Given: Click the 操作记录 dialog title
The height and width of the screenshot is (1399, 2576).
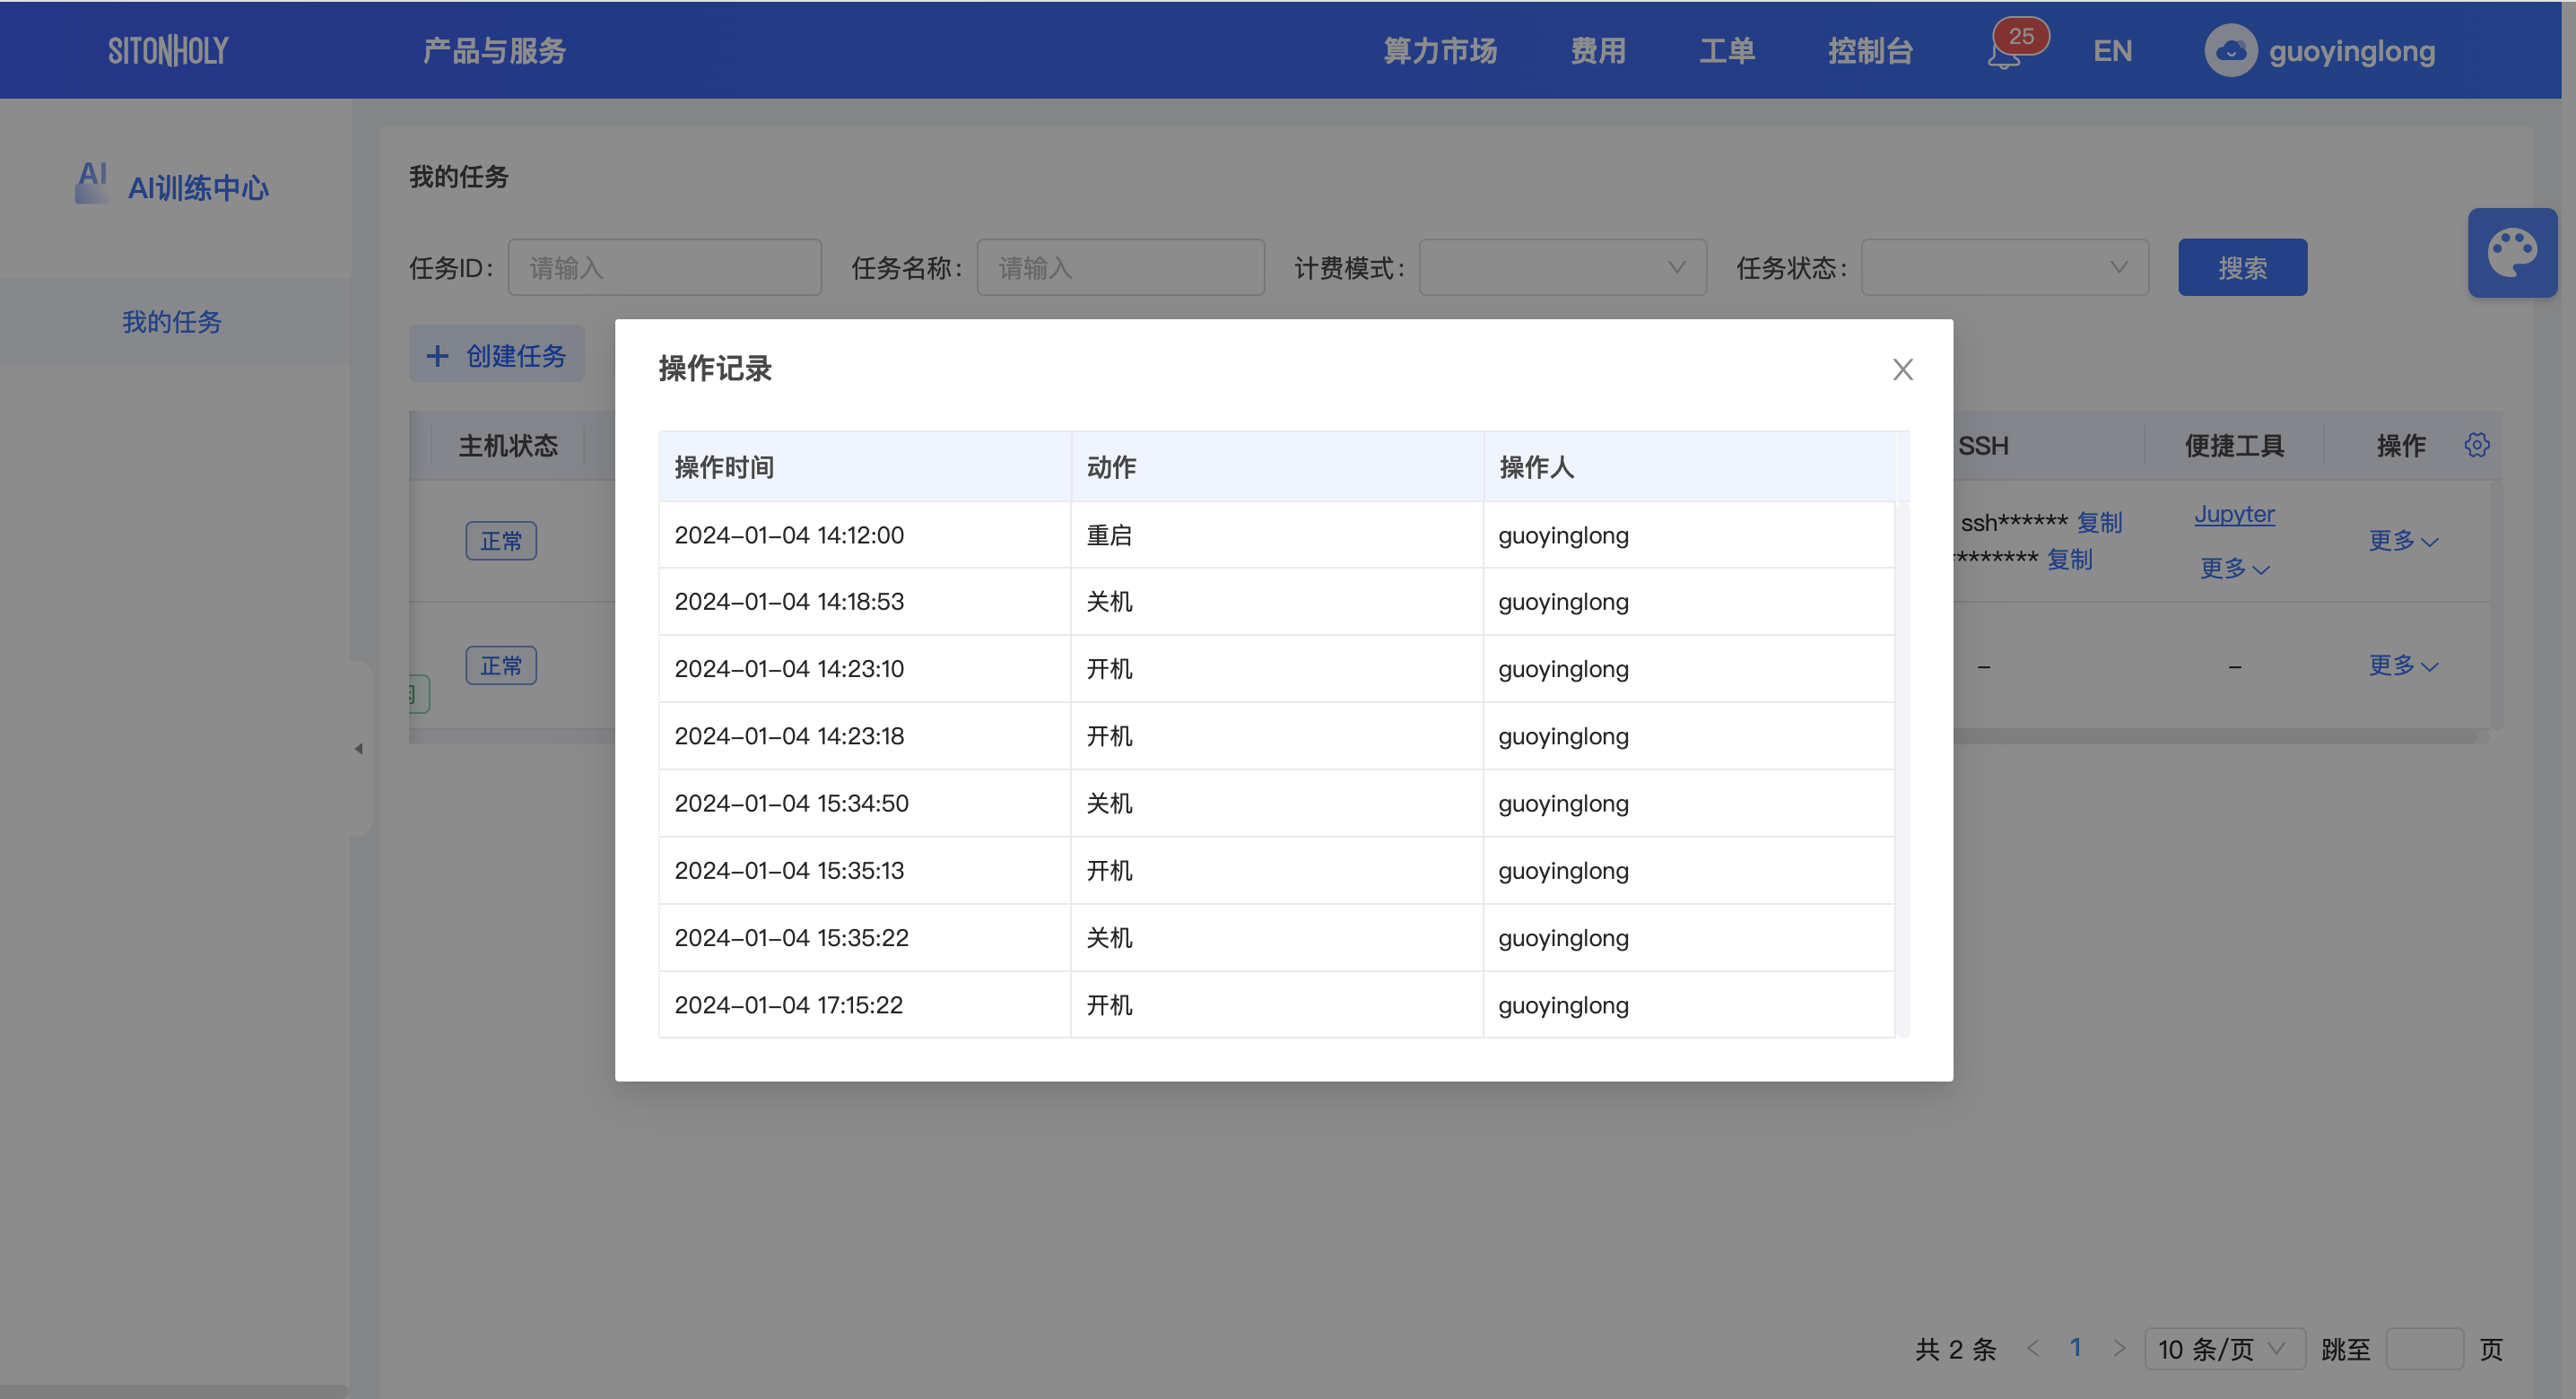Looking at the screenshot, I should click(x=715, y=369).
